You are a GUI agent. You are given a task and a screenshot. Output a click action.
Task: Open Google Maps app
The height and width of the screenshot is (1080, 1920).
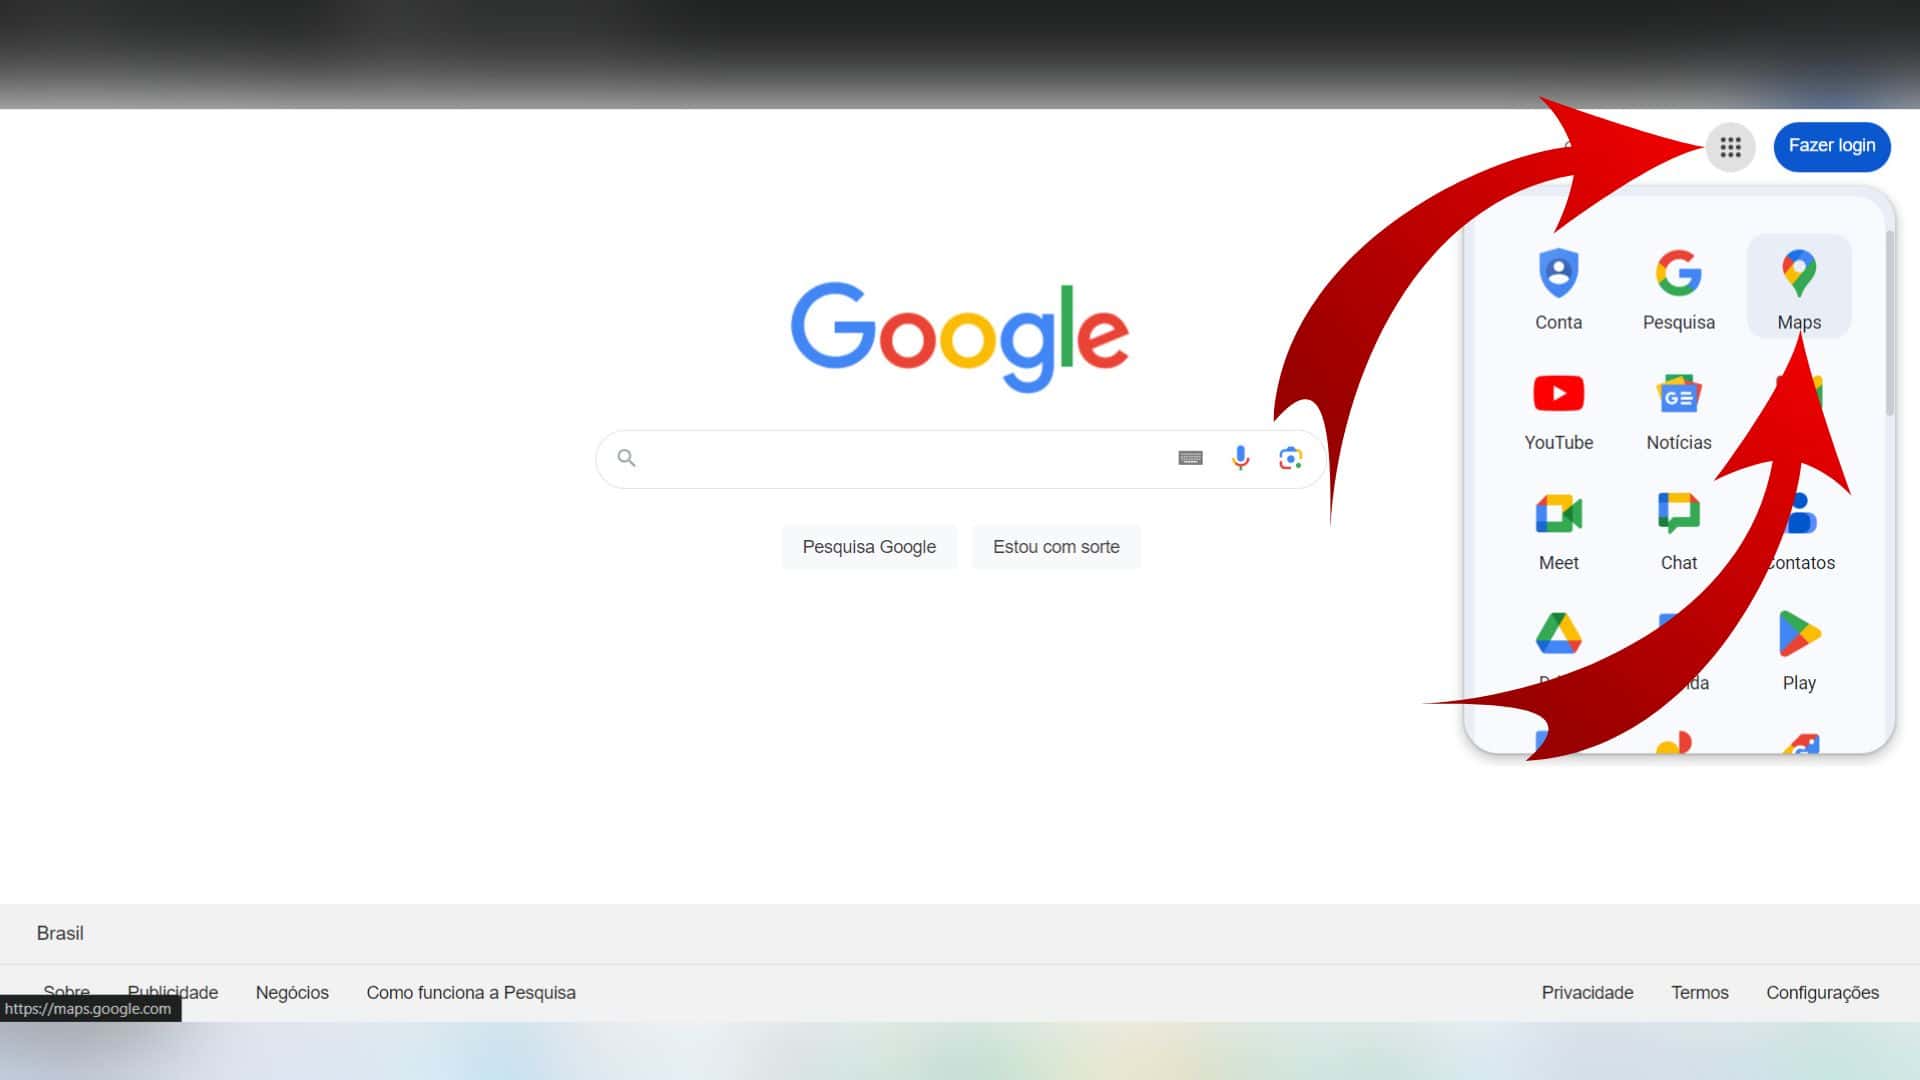click(1799, 285)
